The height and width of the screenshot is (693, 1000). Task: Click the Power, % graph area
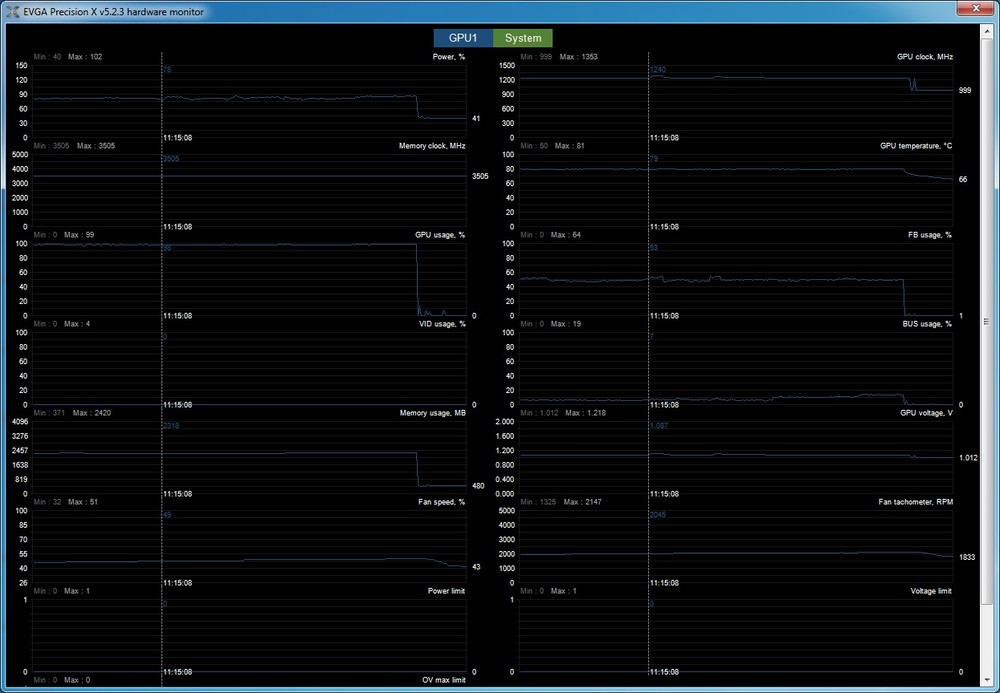coord(249,101)
